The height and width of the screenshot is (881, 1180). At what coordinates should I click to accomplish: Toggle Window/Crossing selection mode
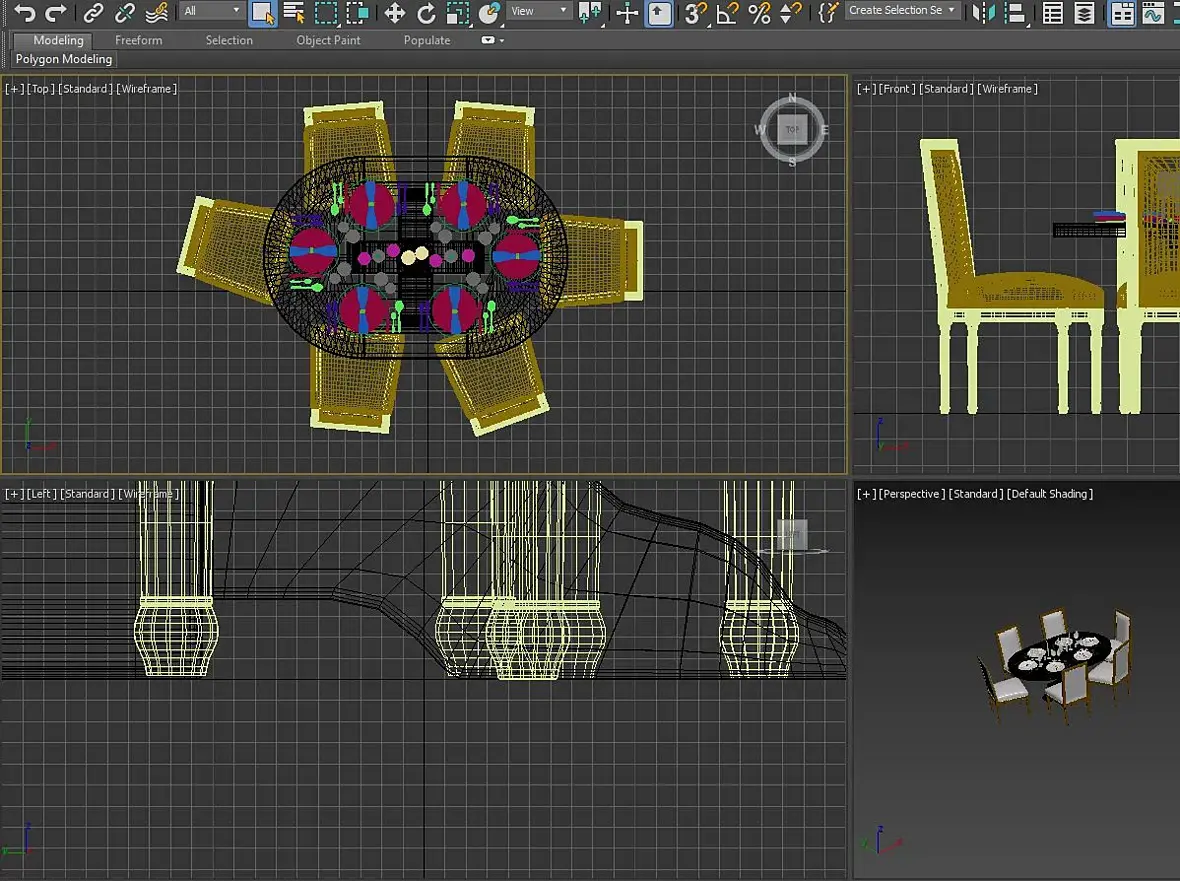[x=357, y=12]
